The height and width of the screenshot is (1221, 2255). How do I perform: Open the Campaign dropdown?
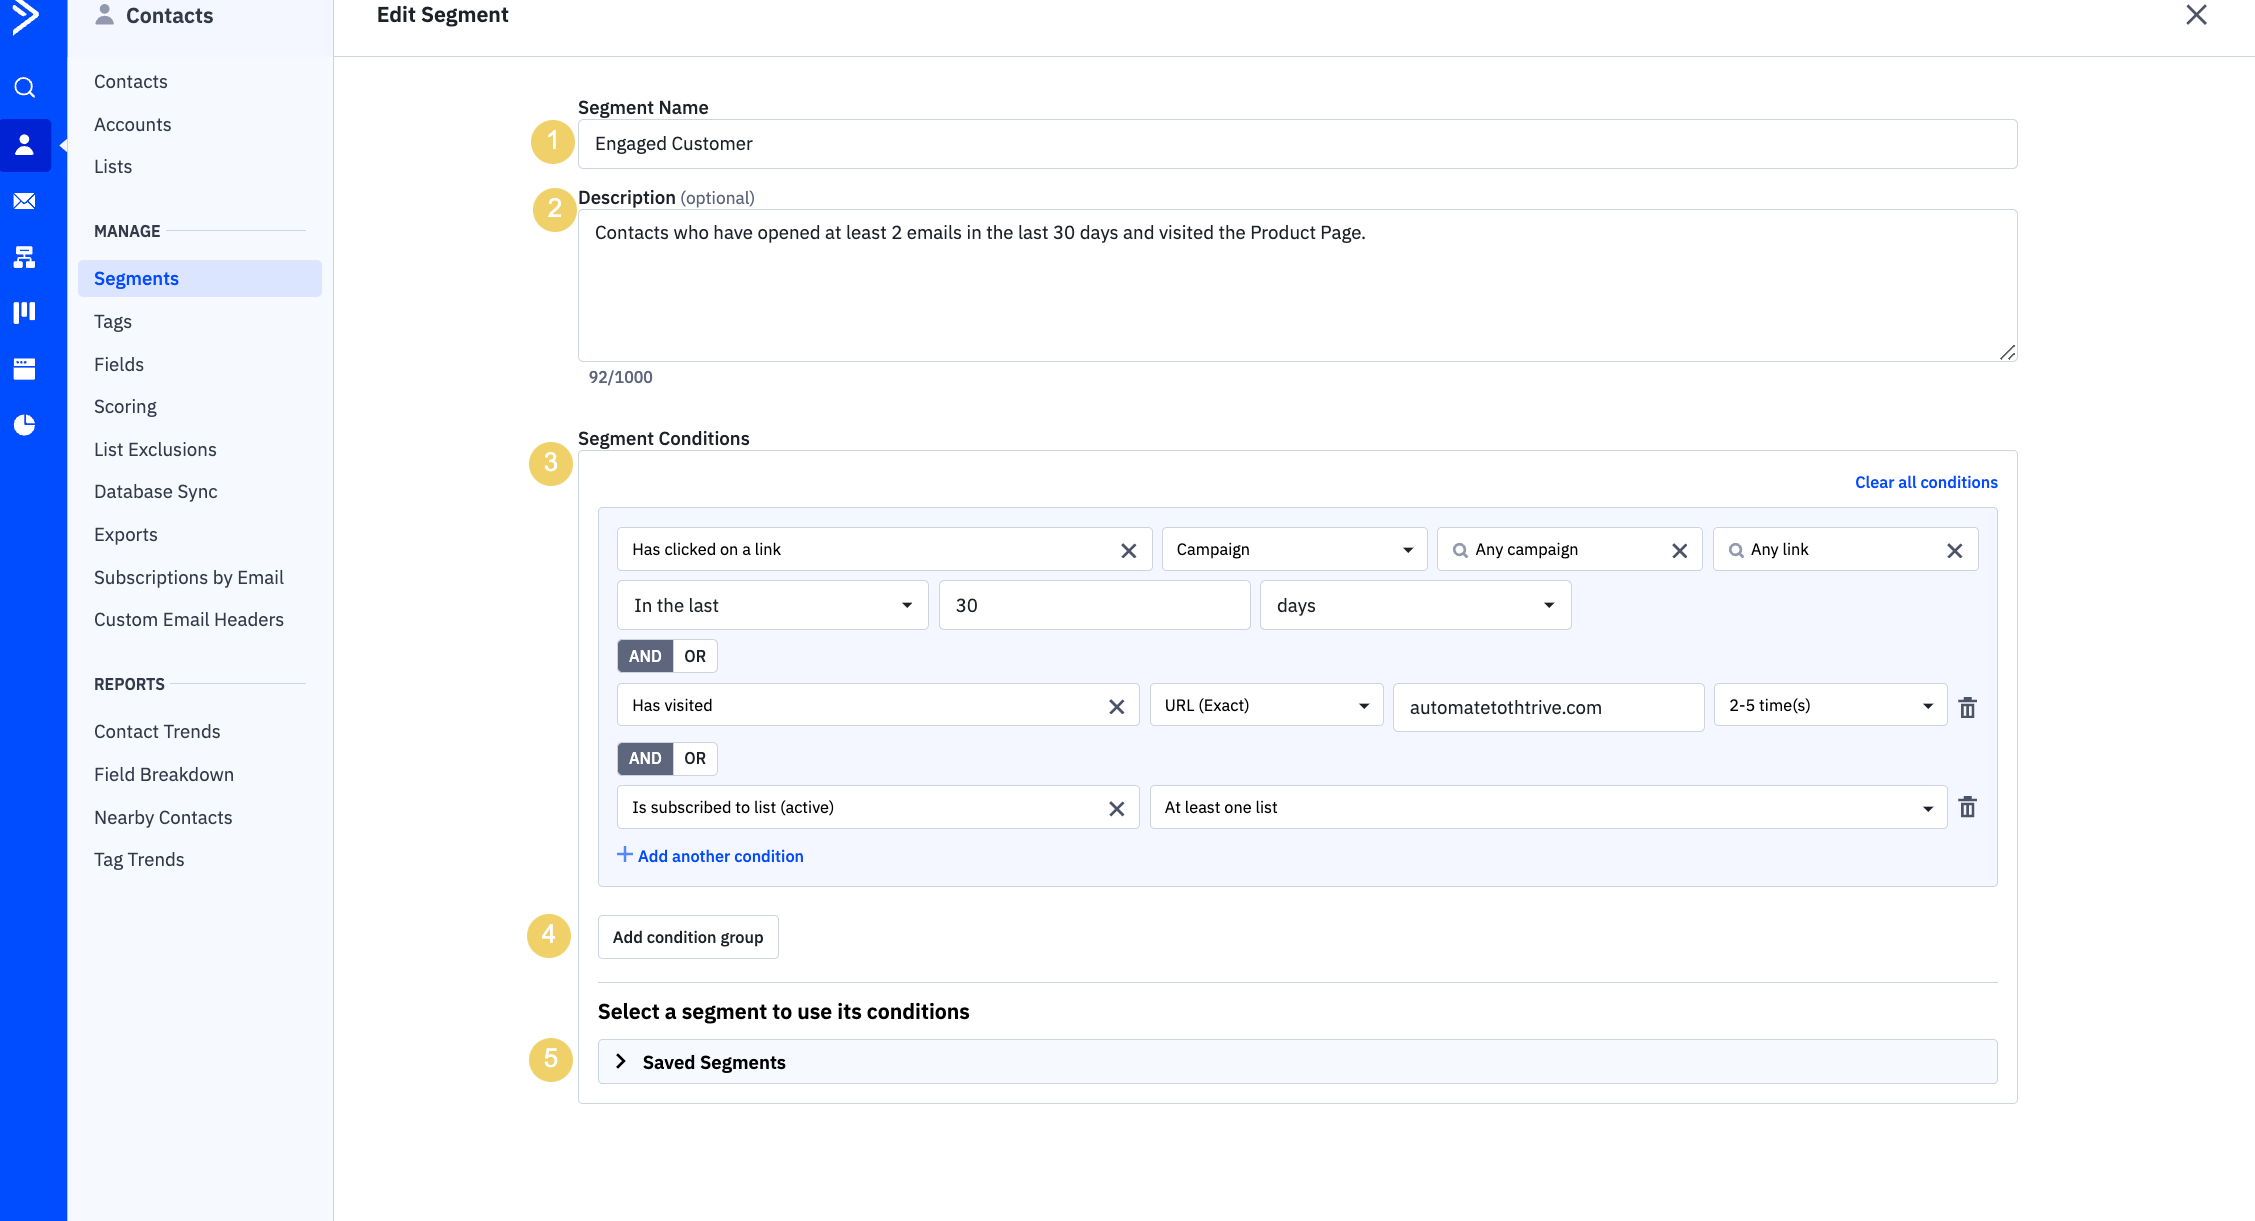(x=1294, y=550)
